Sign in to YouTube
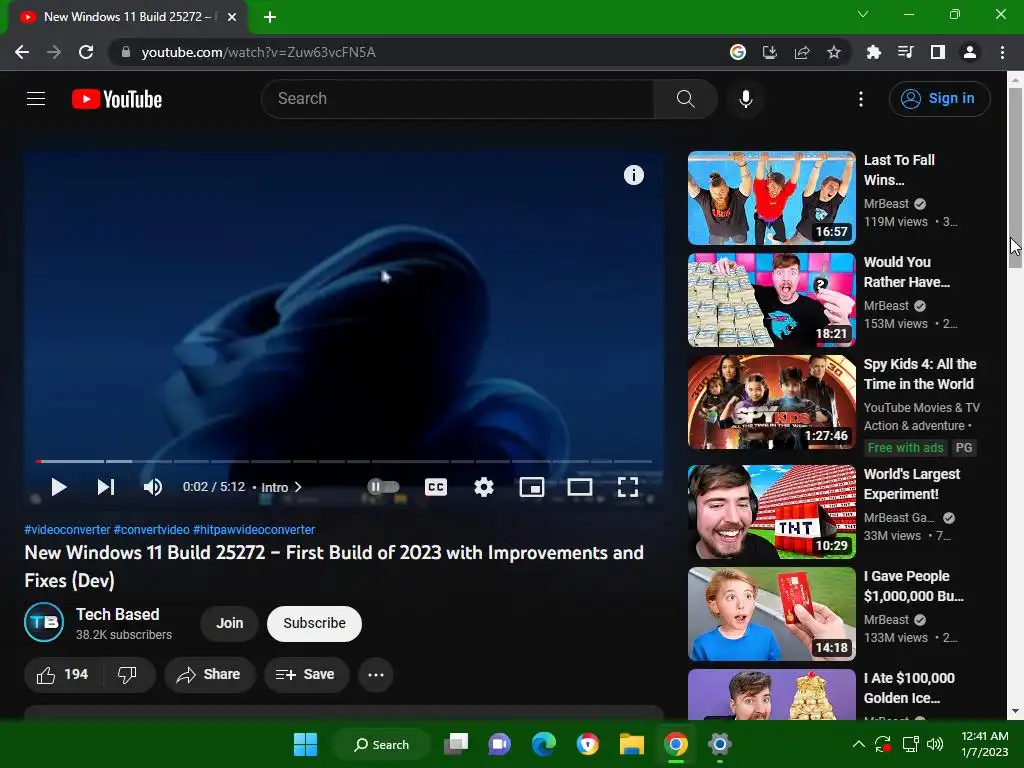The width and height of the screenshot is (1024, 768). pyautogui.click(x=939, y=99)
